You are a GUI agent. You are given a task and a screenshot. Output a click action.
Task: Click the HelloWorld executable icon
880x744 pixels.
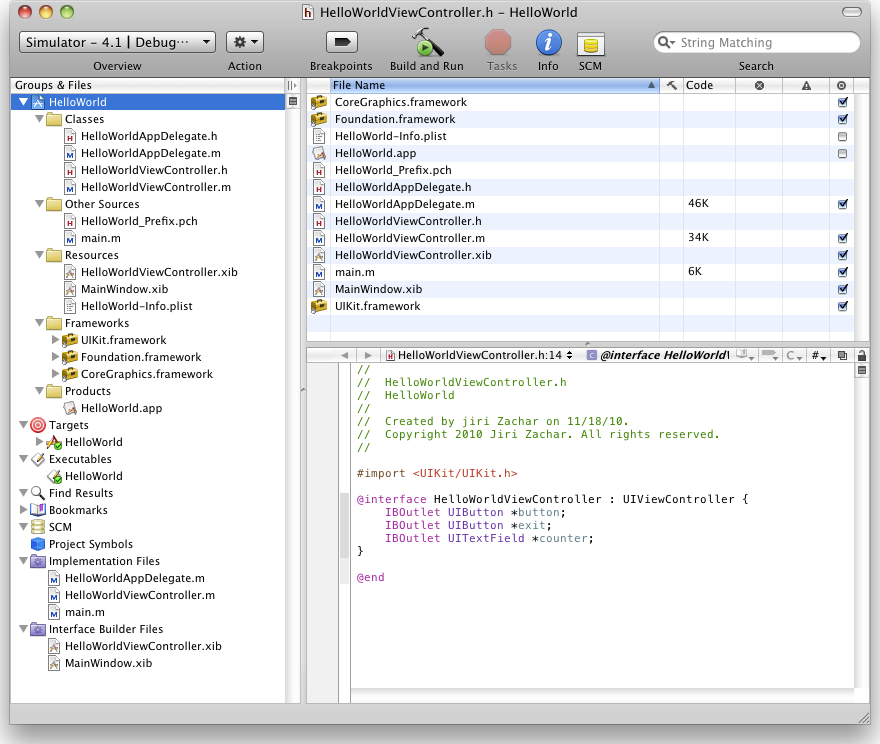[x=54, y=476]
